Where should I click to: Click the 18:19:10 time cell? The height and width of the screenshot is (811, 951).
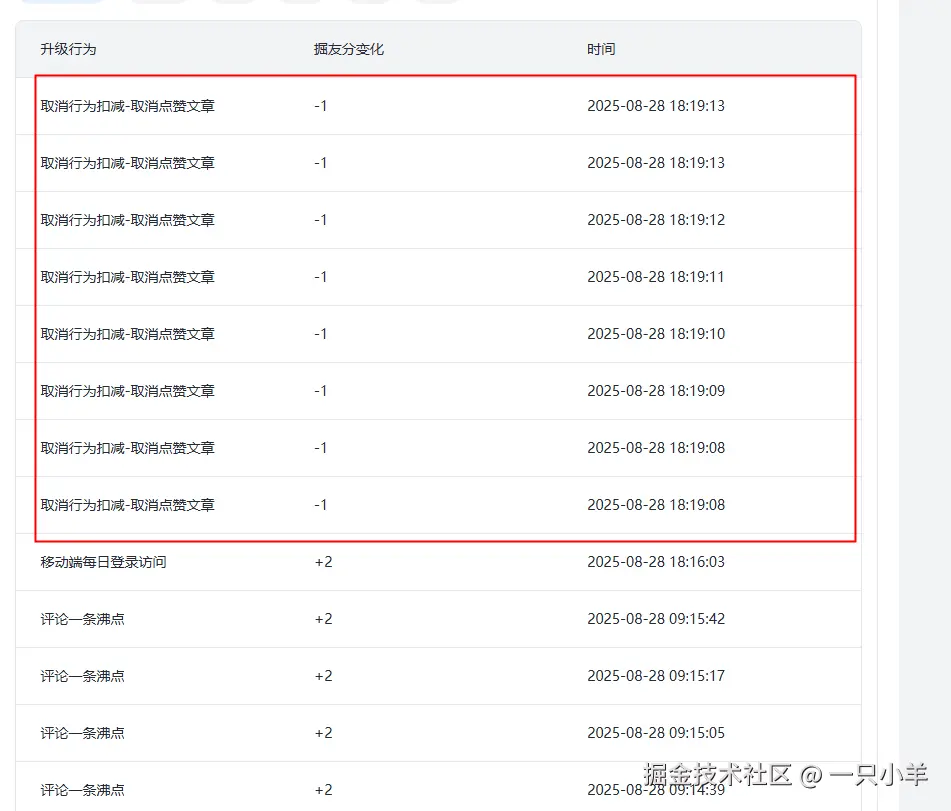[655, 334]
